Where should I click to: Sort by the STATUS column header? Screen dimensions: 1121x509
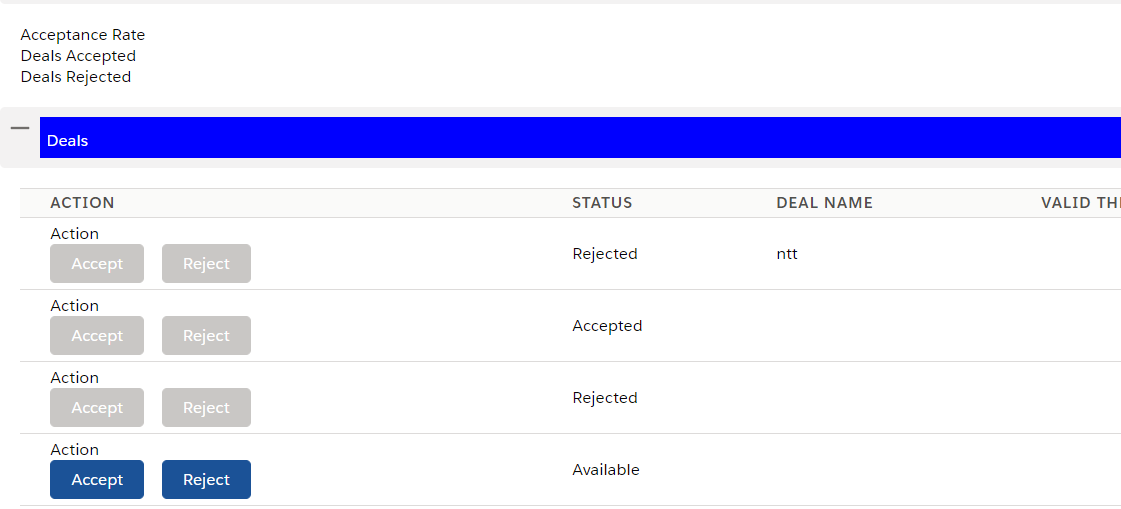coord(602,203)
